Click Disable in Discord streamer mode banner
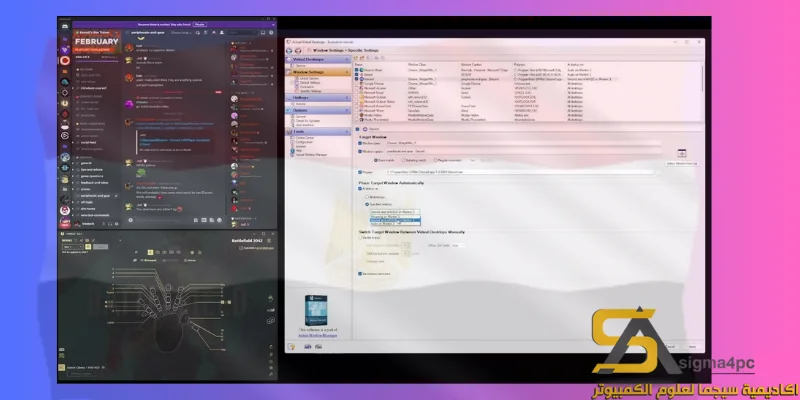Screen dimensions: 800x400 click(199, 24)
